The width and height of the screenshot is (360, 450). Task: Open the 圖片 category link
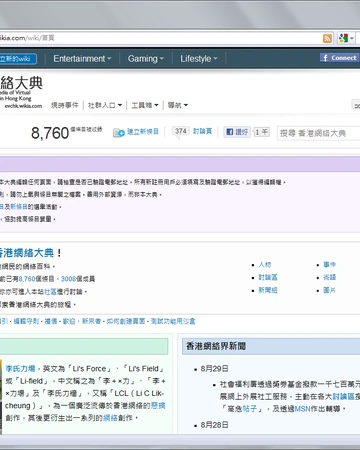coord(330,290)
